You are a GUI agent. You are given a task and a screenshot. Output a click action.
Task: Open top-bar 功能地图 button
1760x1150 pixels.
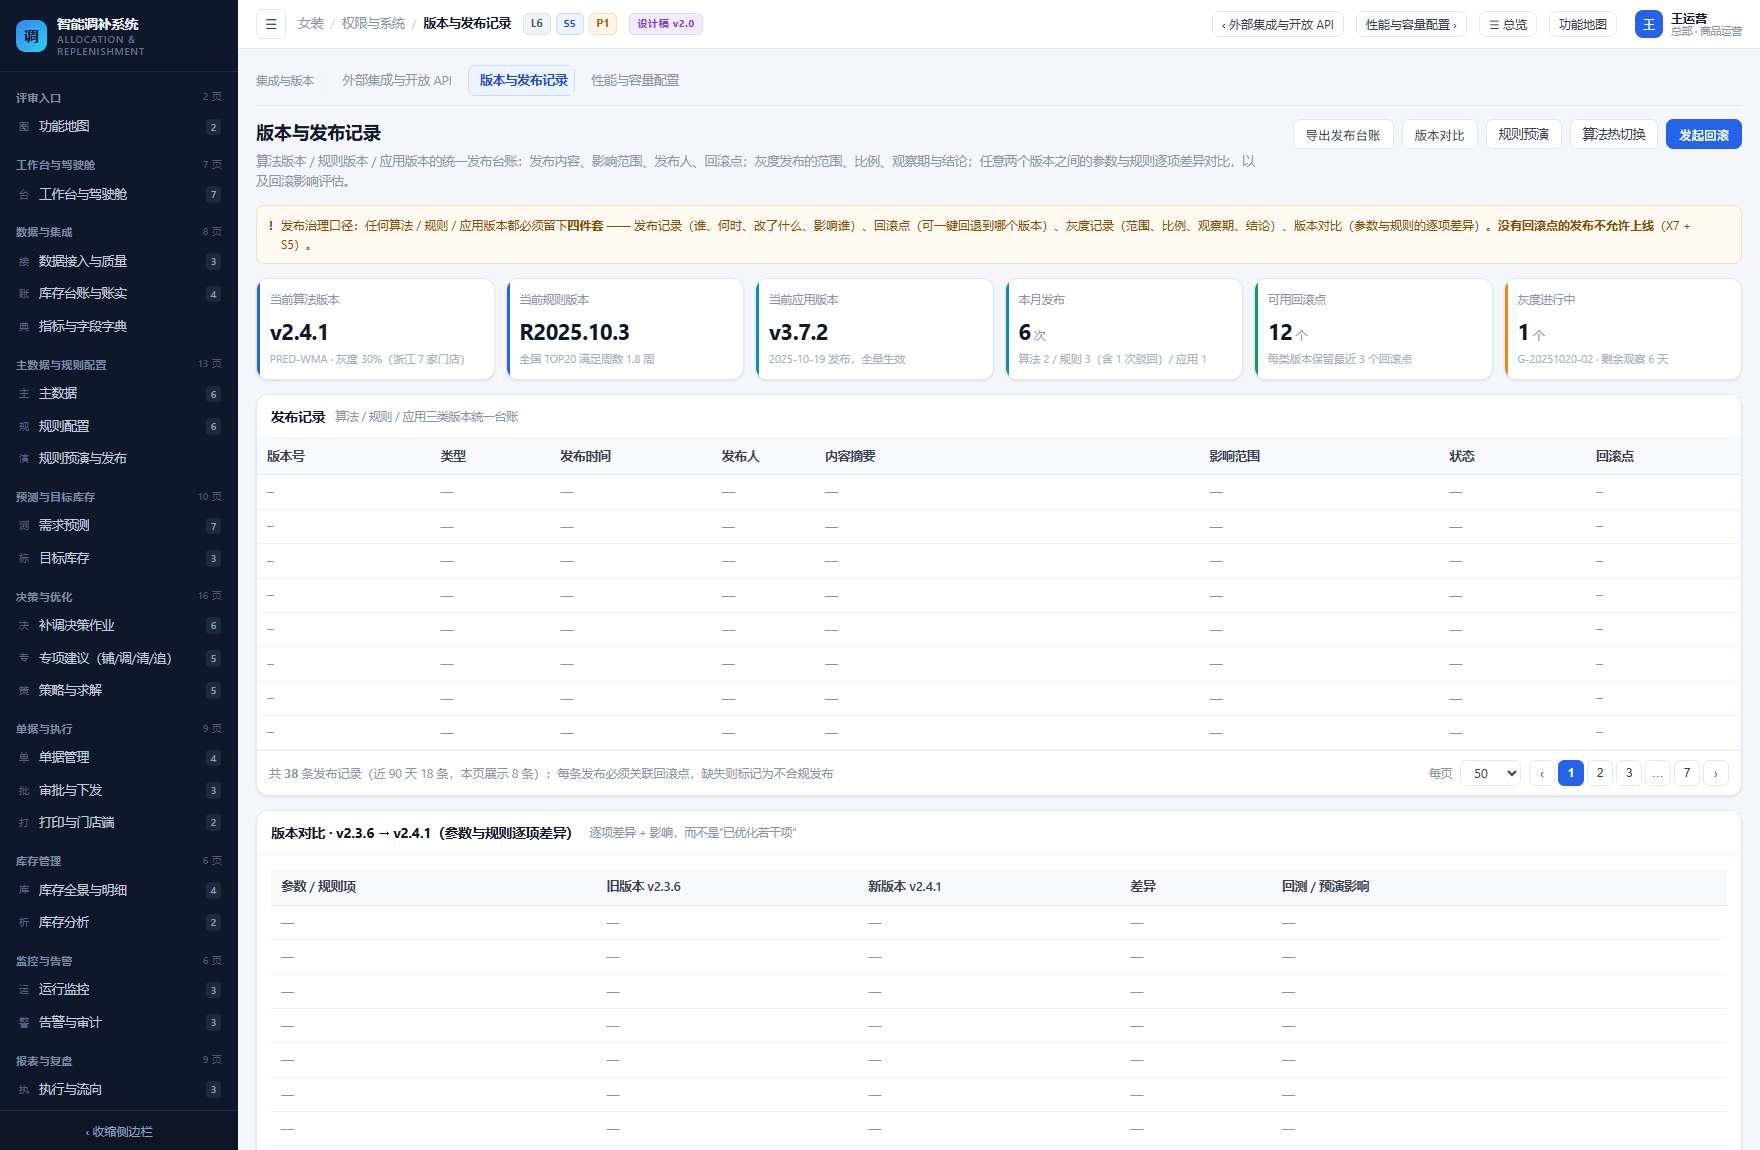point(1583,25)
